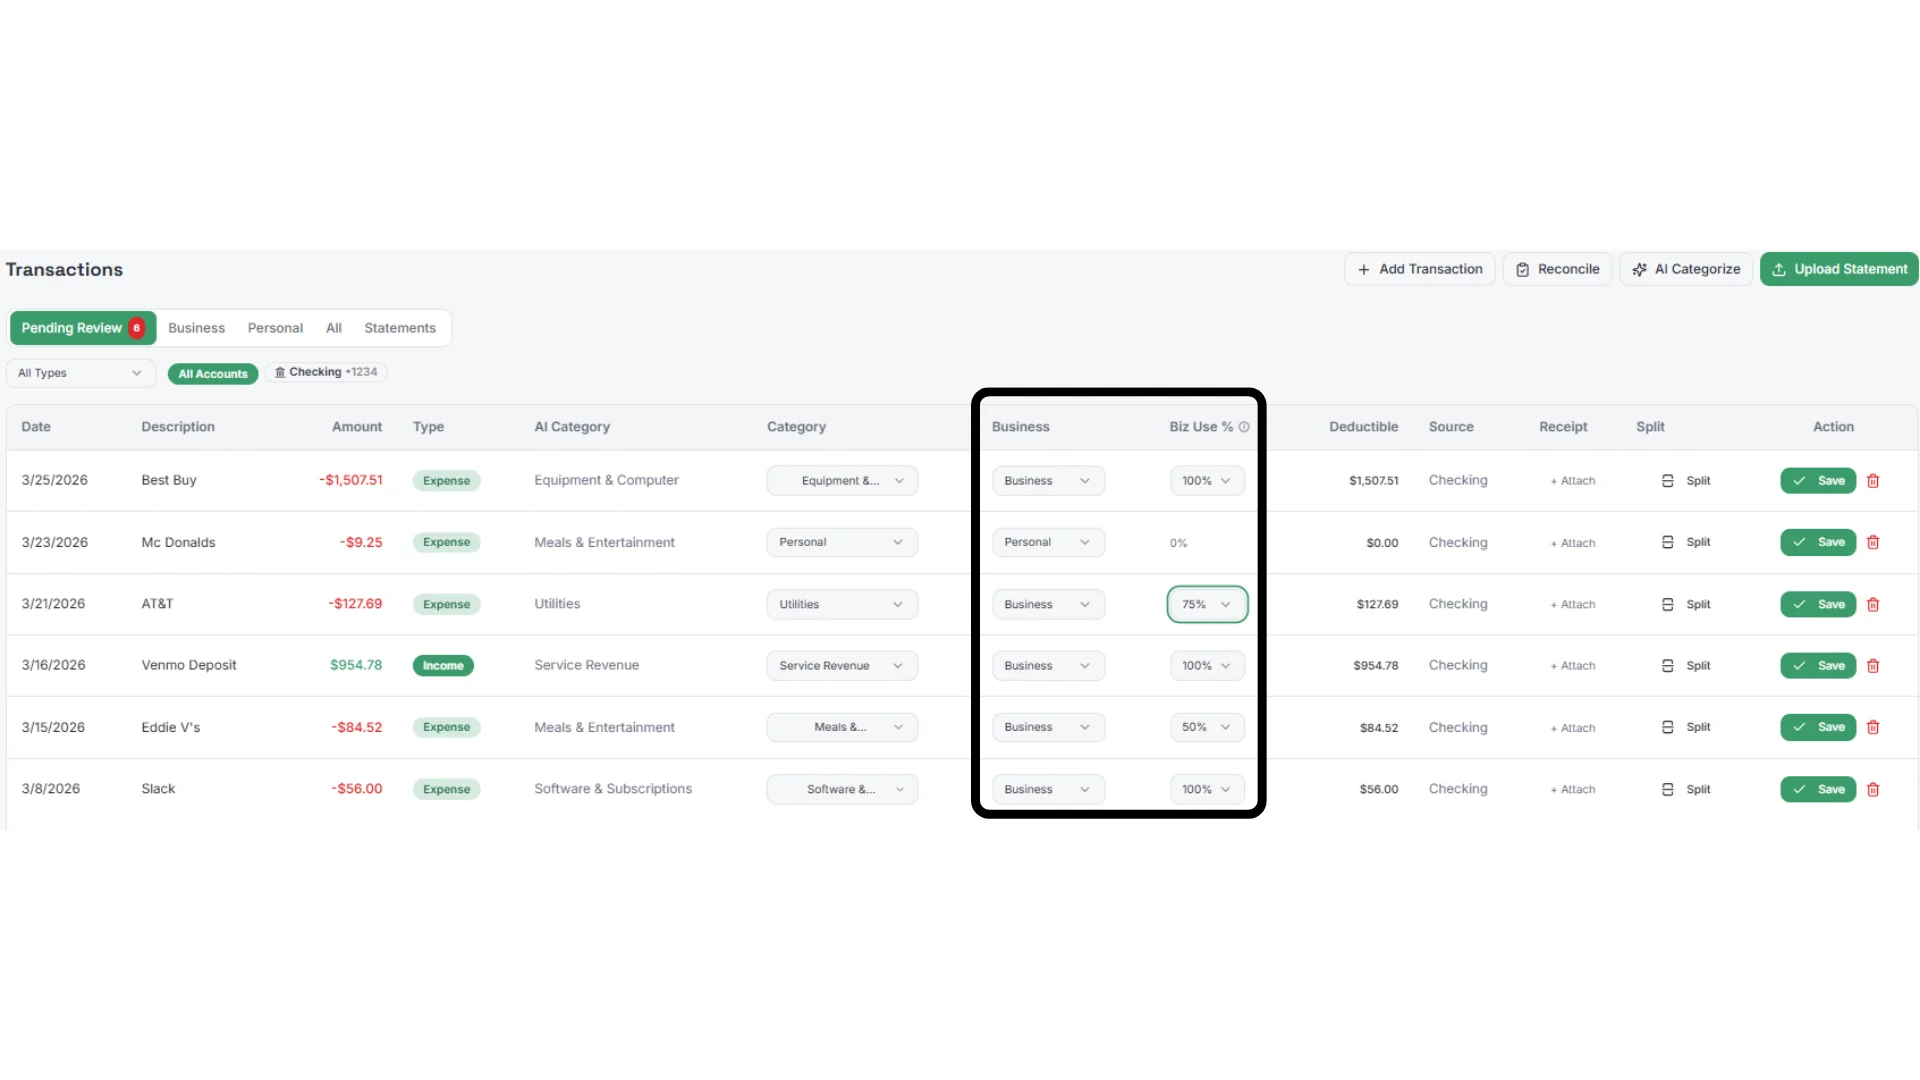
Task: Remove the AT&T transaction with trash icon
Action: [x=1873, y=604]
